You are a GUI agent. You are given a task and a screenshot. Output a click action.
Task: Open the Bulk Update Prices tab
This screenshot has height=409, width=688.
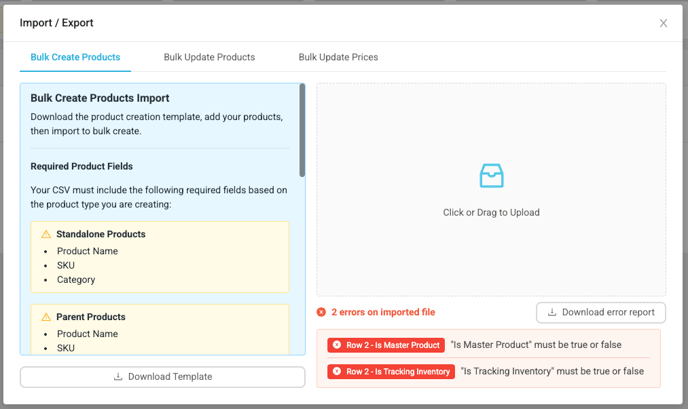[338, 57]
